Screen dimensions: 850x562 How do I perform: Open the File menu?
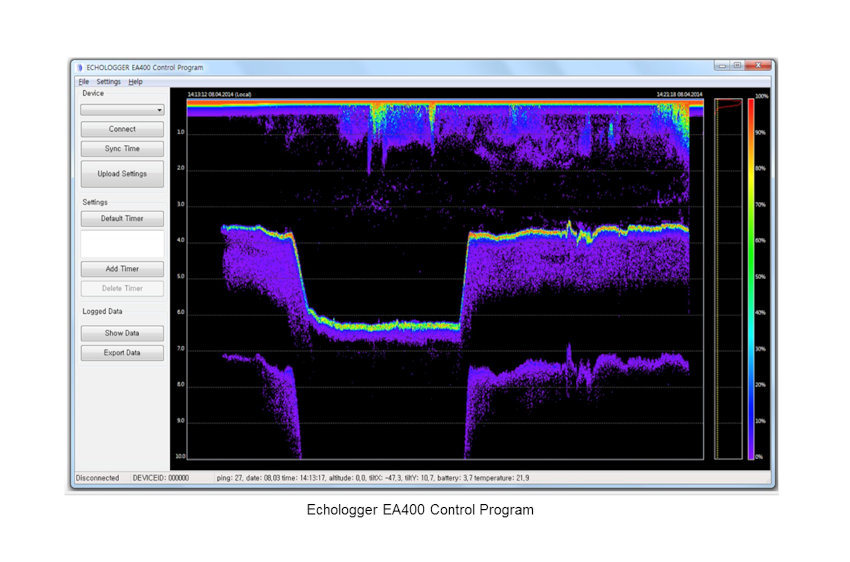tap(83, 82)
